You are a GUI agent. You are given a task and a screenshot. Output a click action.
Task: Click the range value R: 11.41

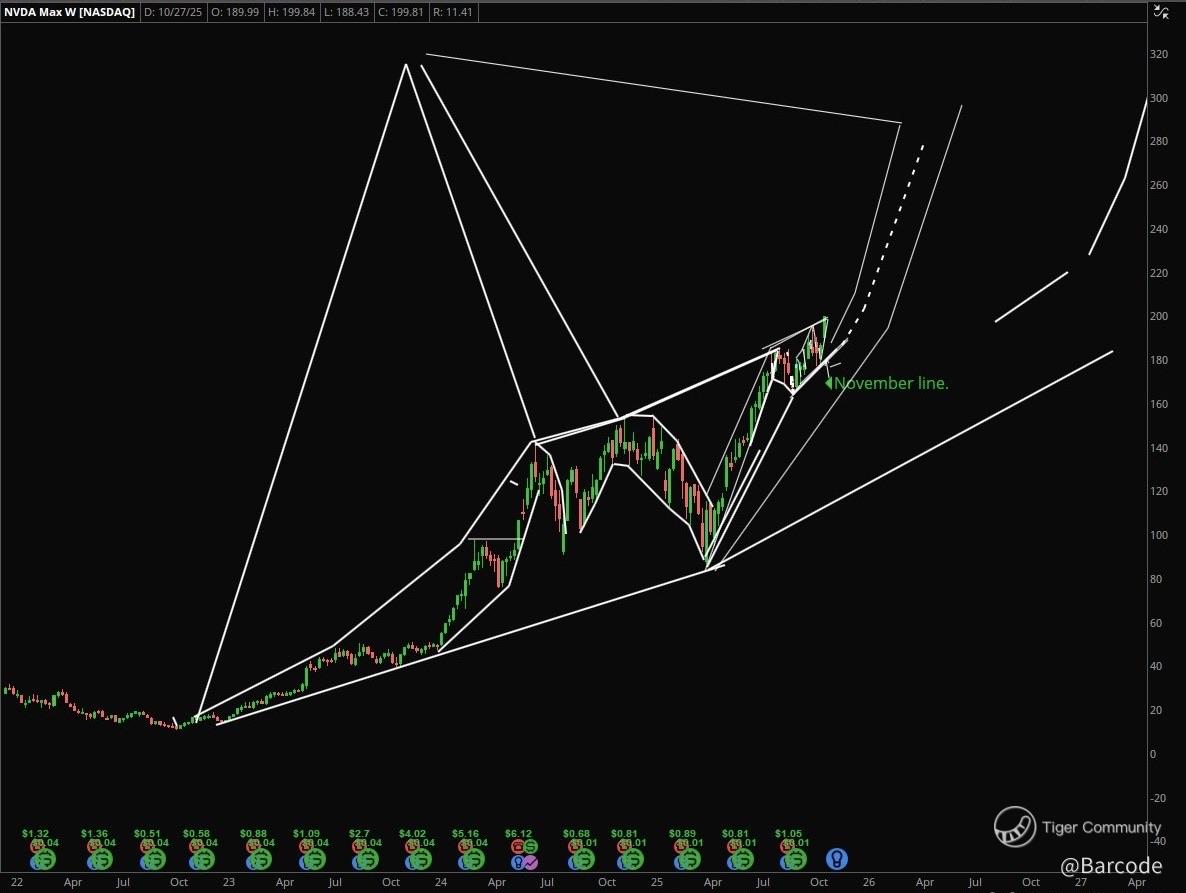click(x=453, y=12)
